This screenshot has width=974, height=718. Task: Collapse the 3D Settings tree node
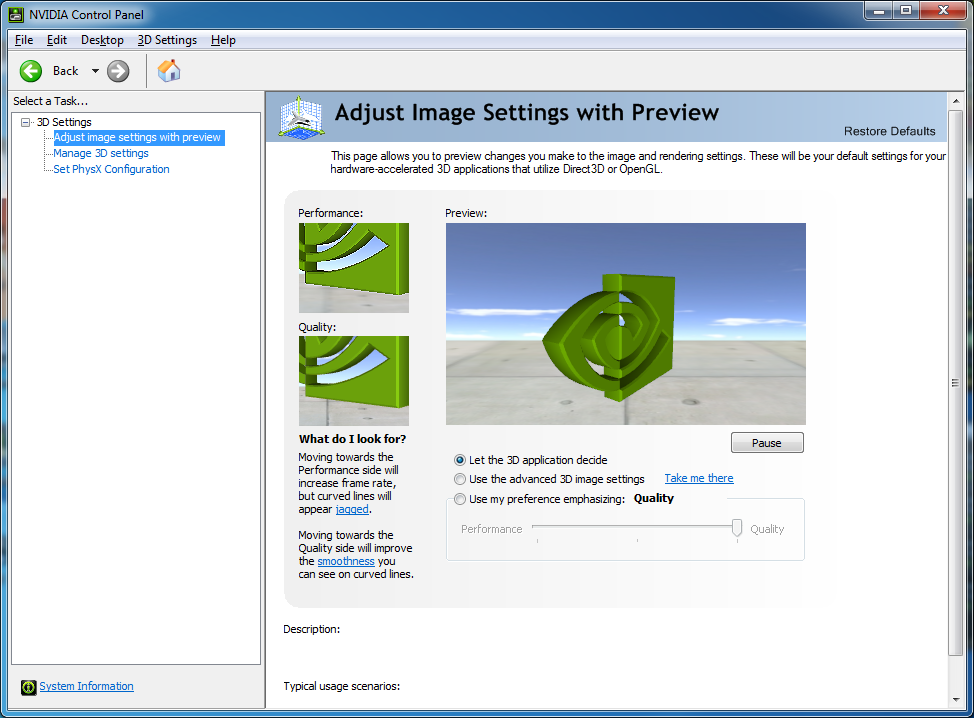click(25, 122)
